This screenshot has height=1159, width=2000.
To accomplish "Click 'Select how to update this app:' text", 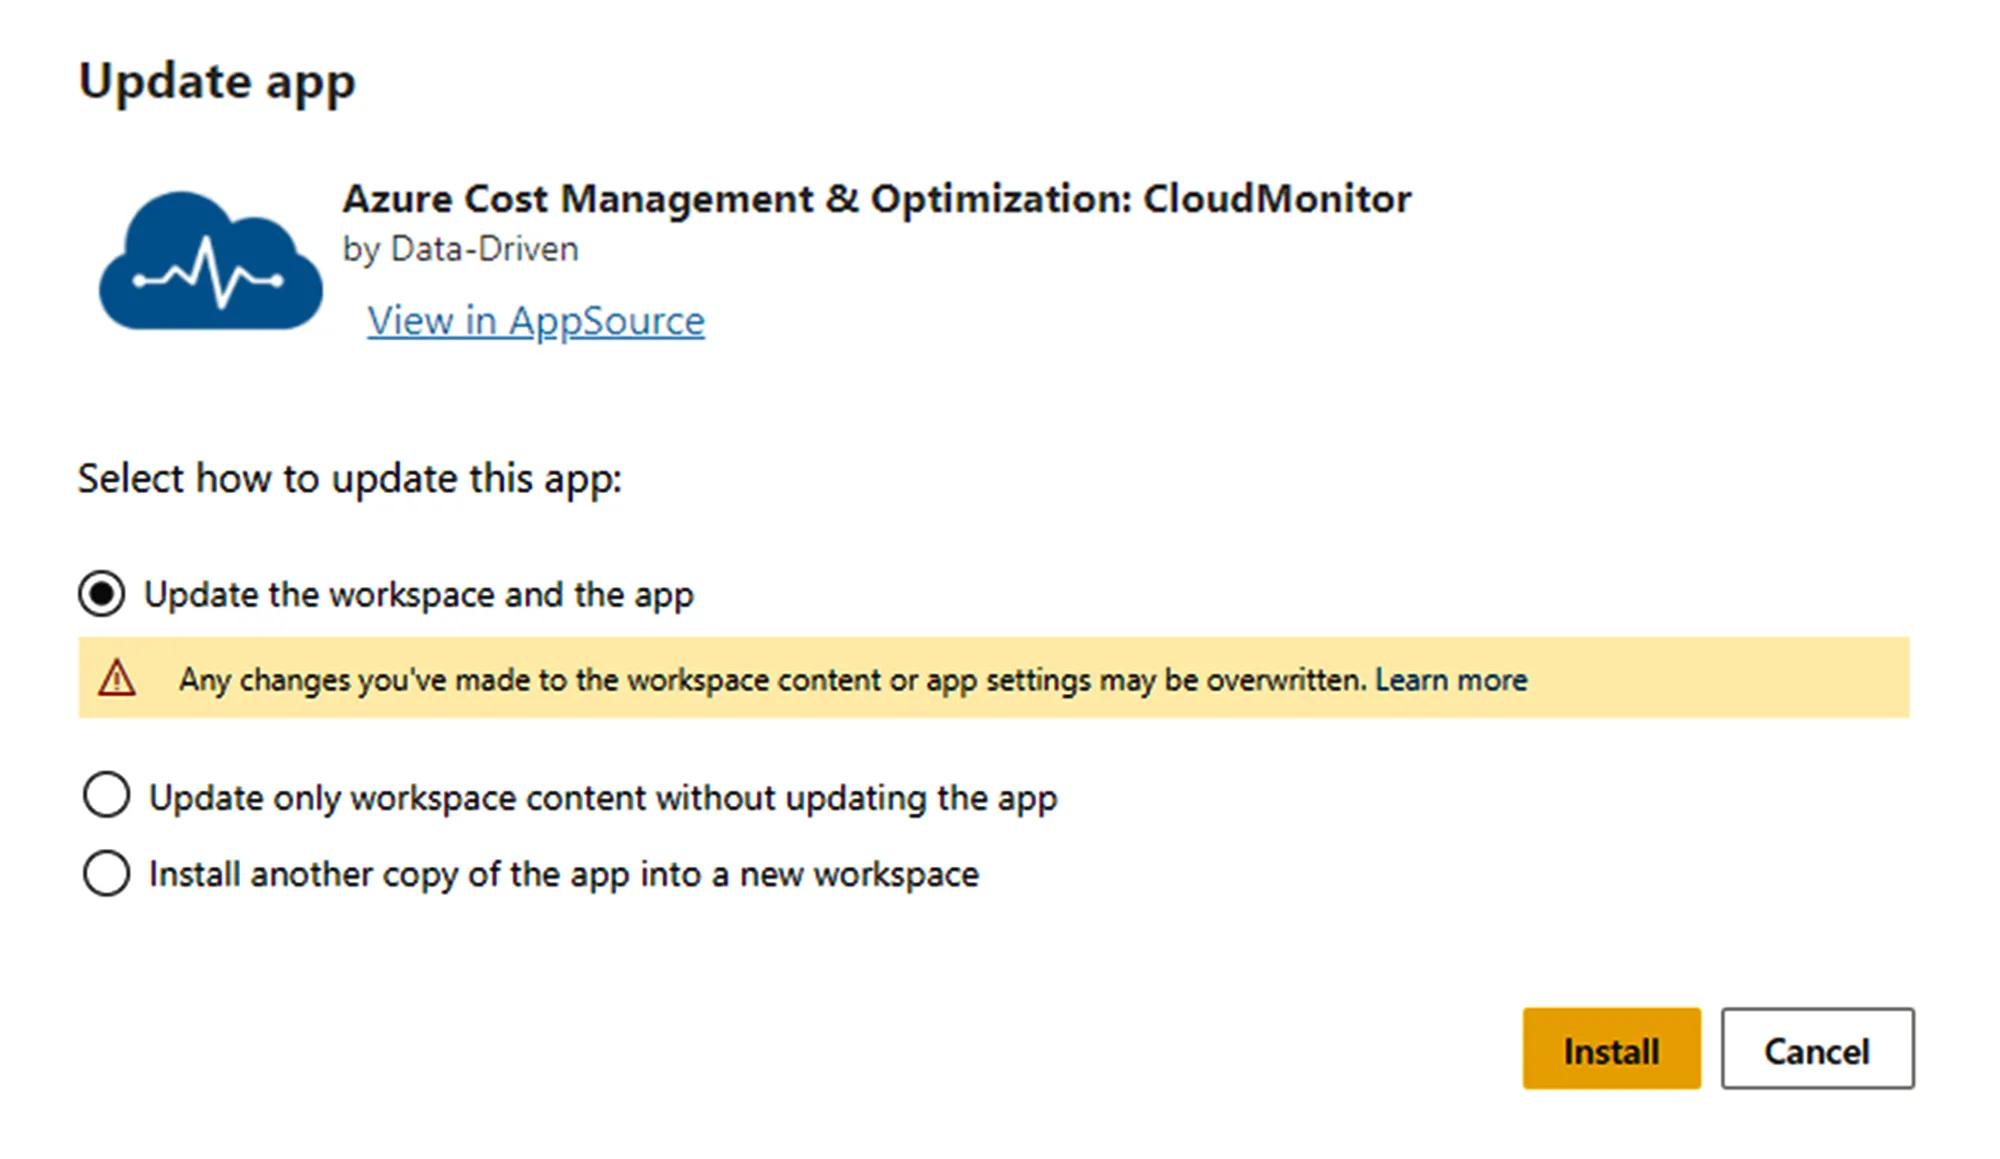I will [350, 479].
